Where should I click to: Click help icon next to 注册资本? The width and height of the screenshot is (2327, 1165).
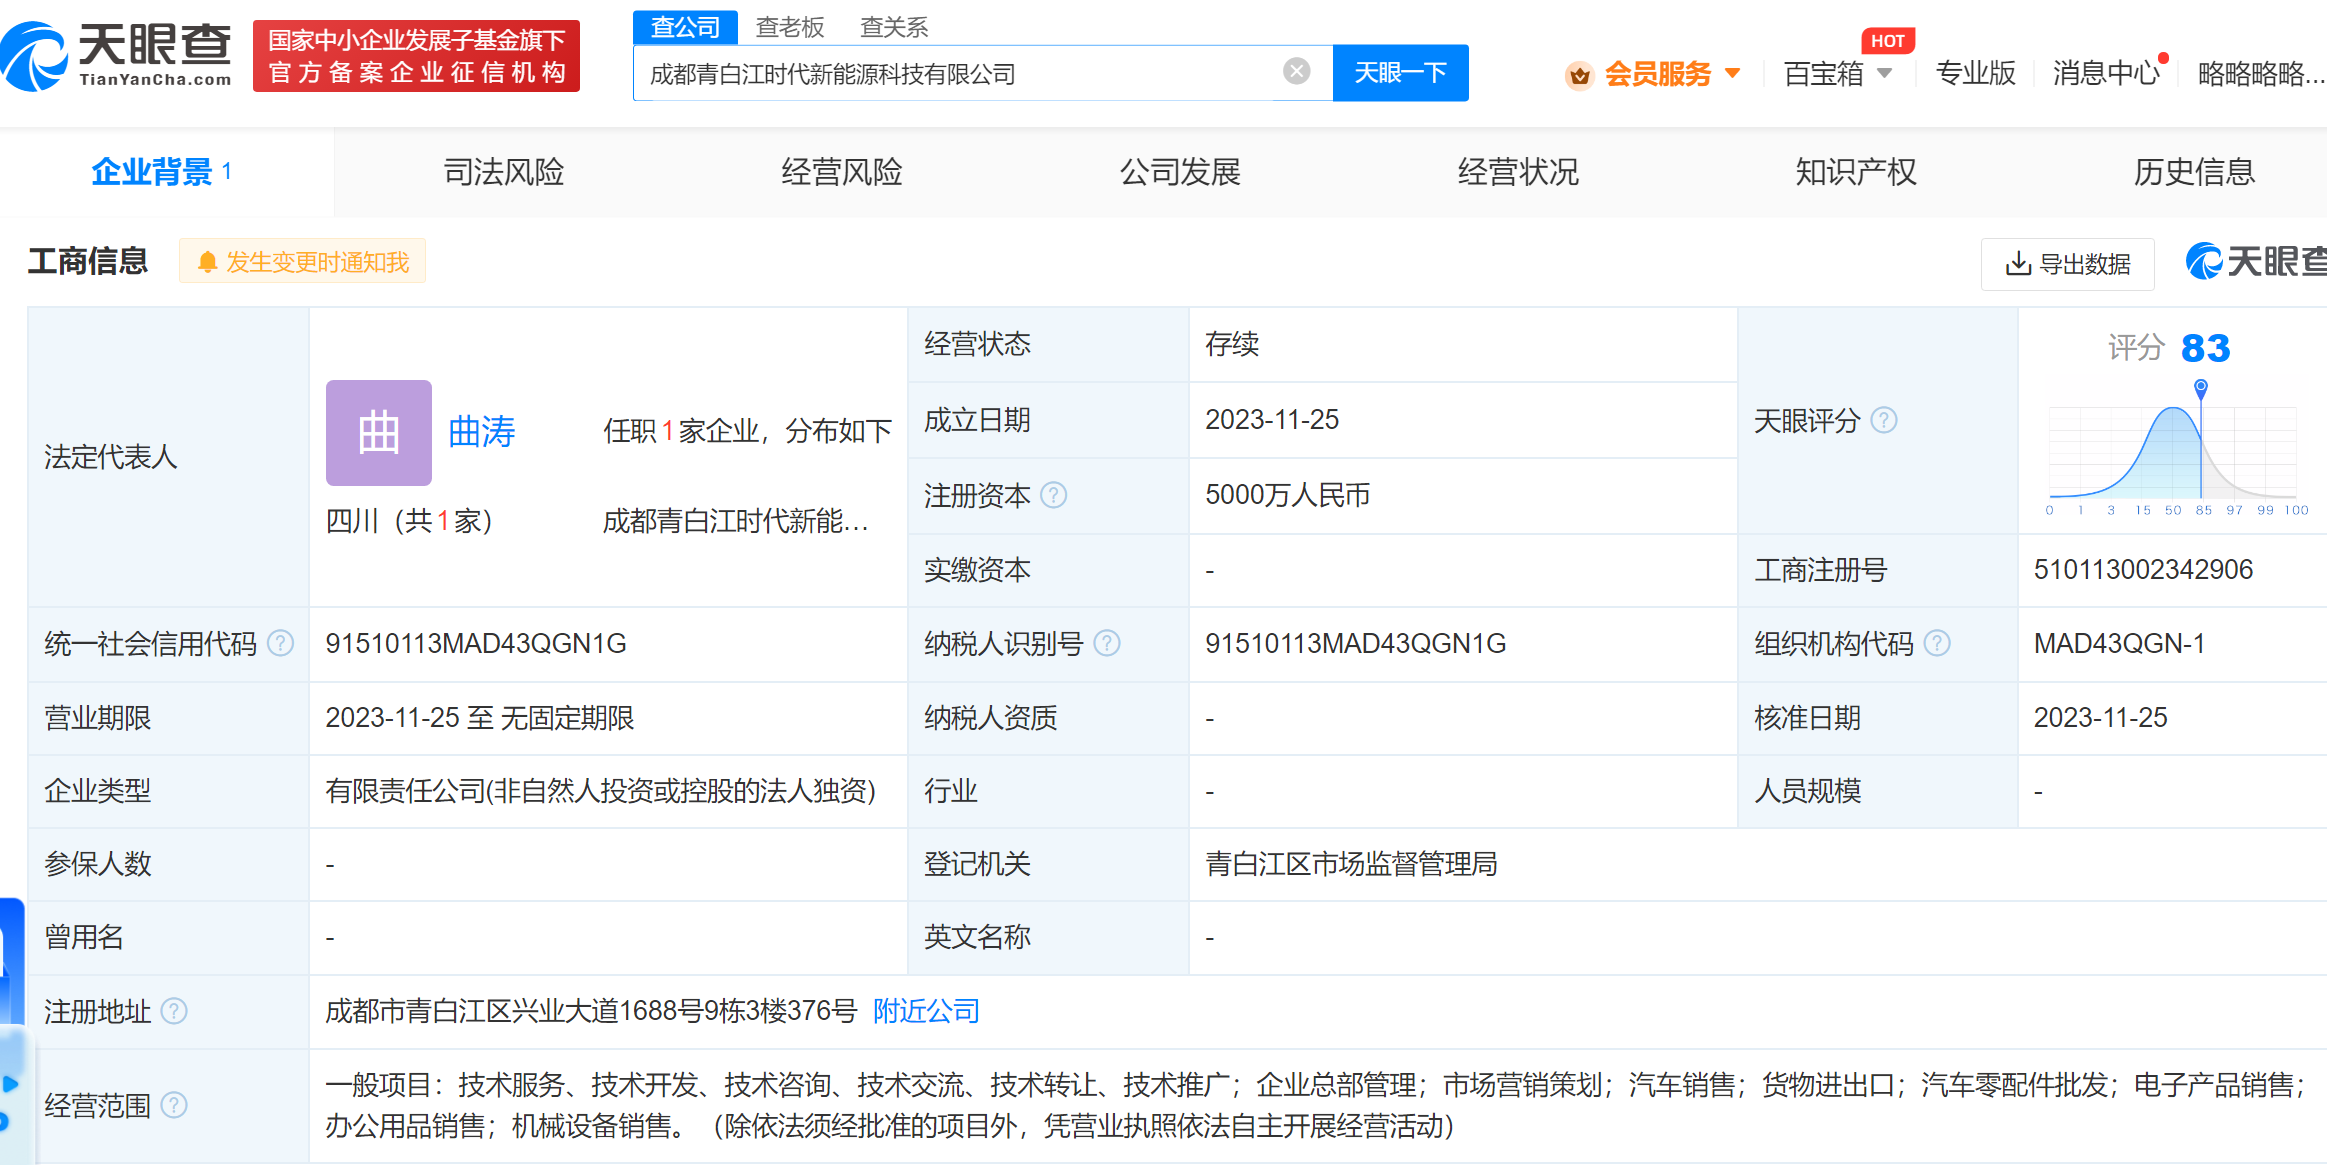1054,495
